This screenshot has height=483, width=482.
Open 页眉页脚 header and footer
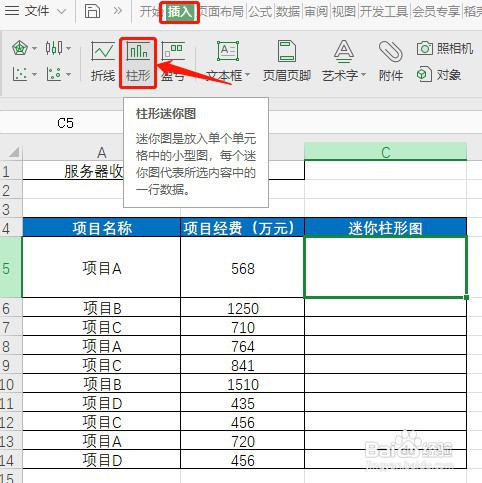pos(287,62)
